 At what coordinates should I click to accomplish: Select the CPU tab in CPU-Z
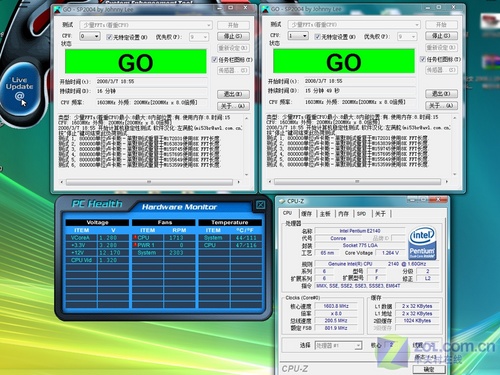point(287,213)
